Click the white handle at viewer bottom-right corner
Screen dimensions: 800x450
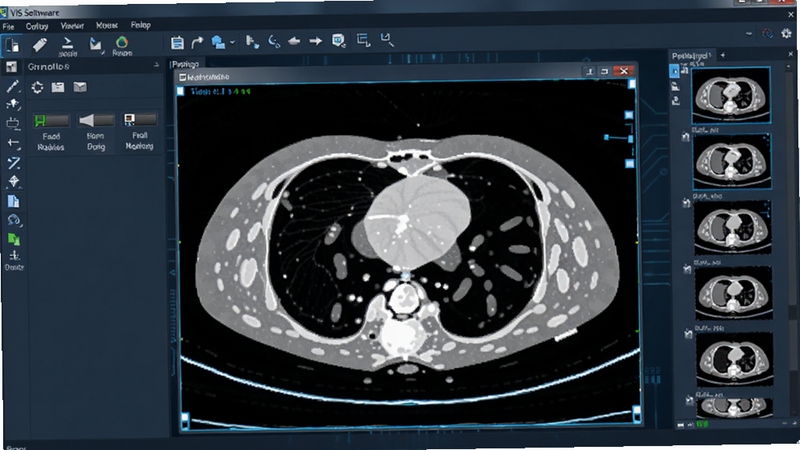point(637,412)
